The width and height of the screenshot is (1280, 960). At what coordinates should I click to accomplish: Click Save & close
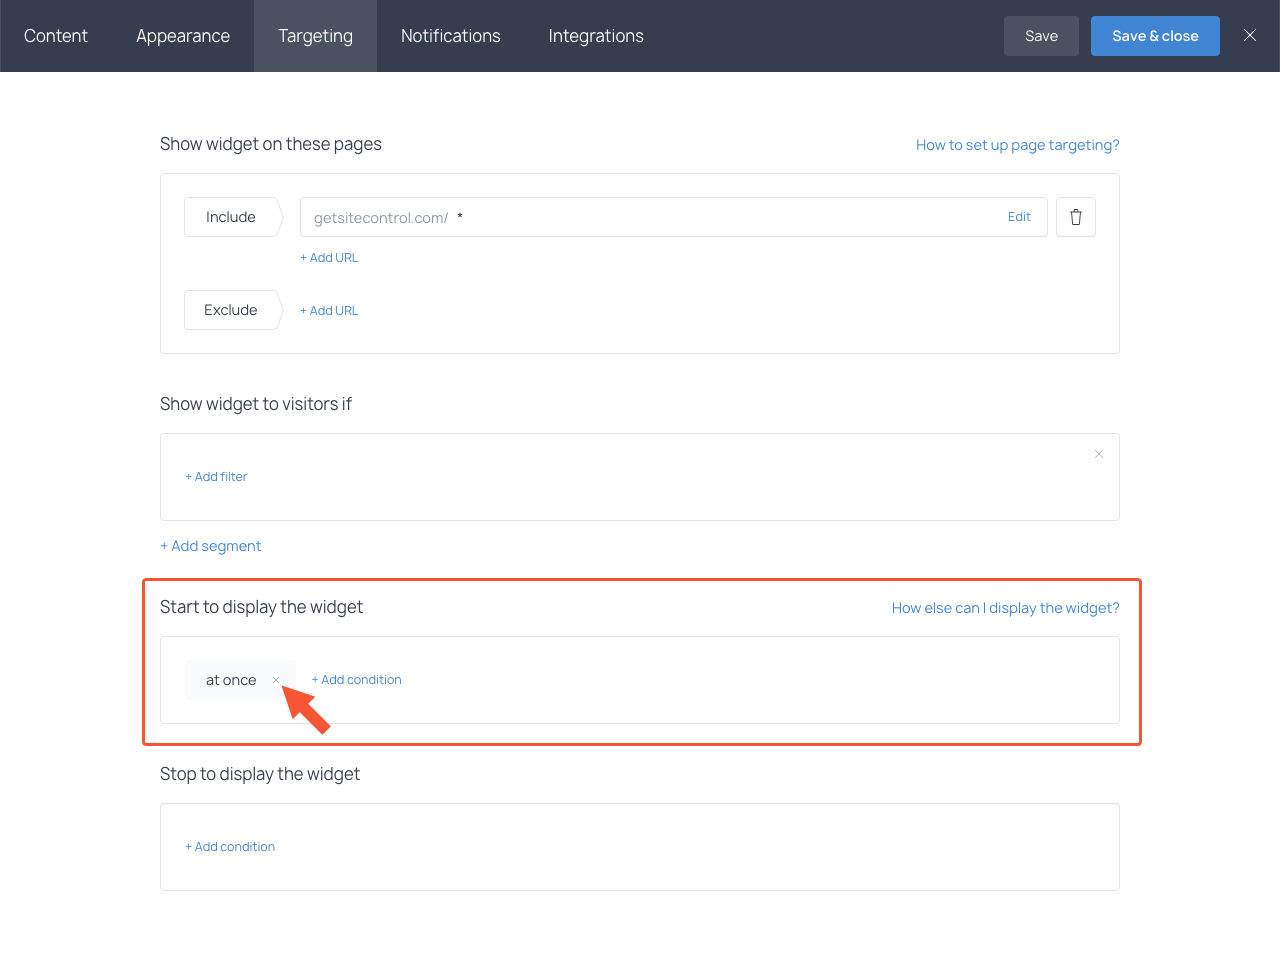(1155, 35)
